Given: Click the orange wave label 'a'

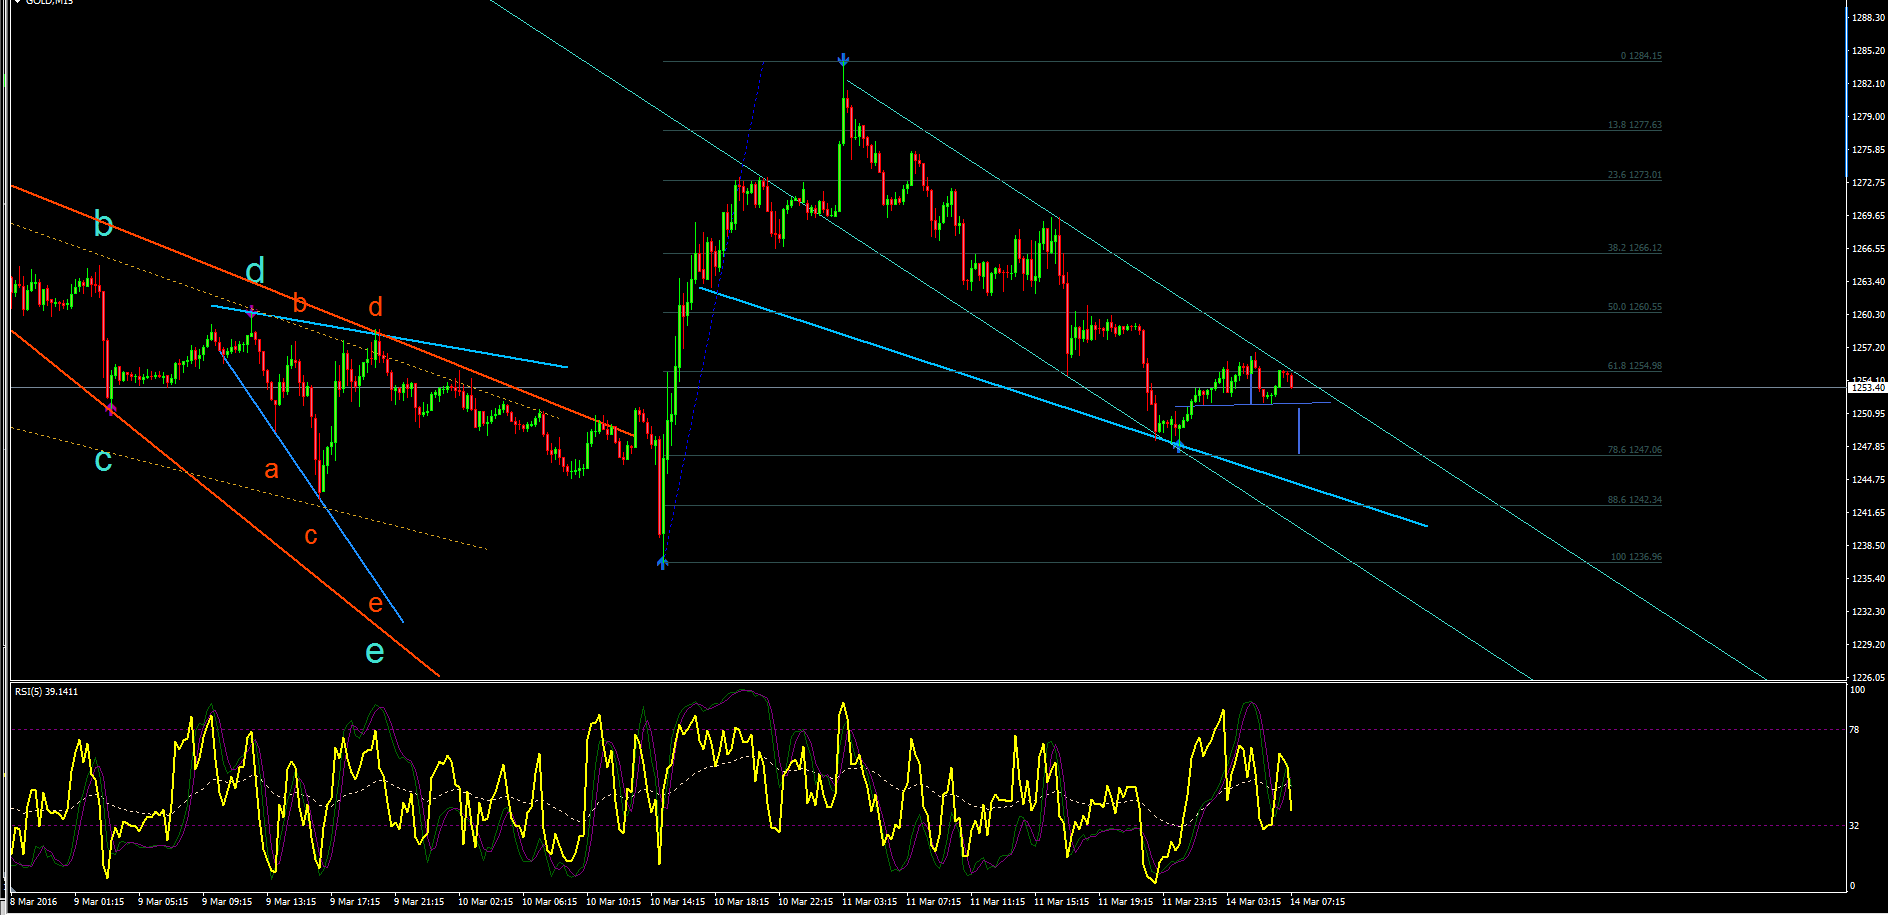Looking at the screenshot, I should 271,469.
